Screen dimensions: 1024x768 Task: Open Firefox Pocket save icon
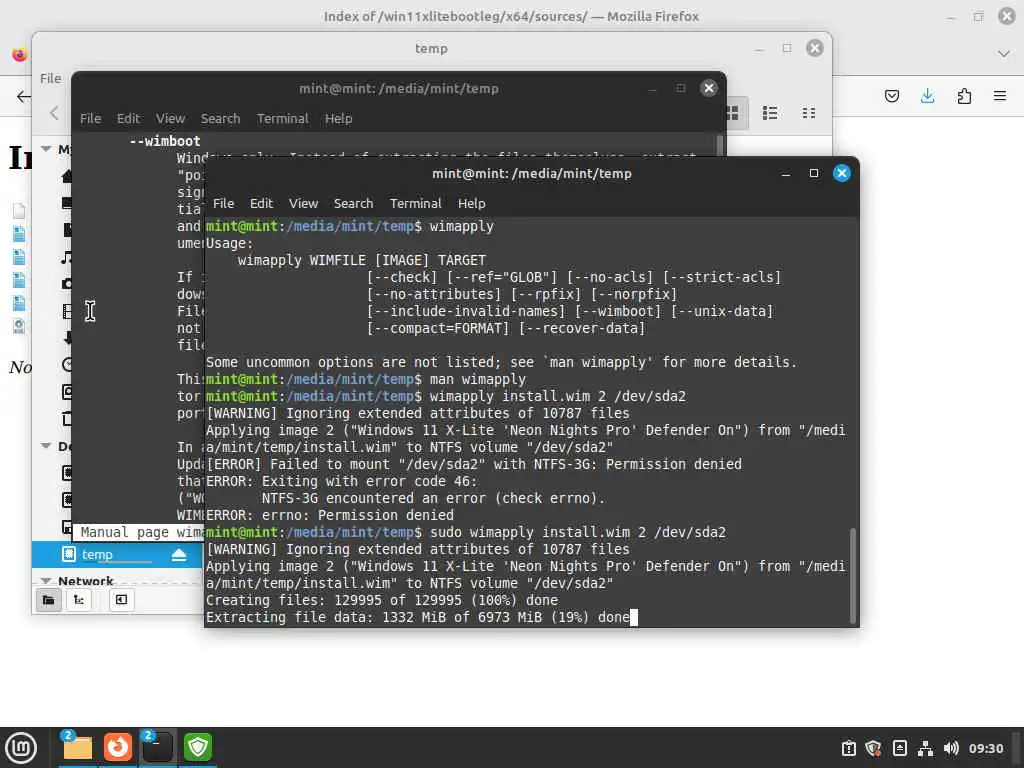coord(891,97)
